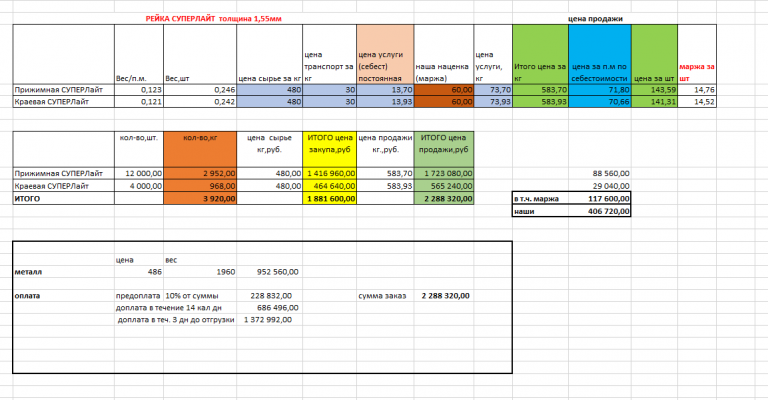Image resolution: width=768 pixels, height=400 pixels.
Task: Click the green cell 1 723 080,00
Action: pyautogui.click(x=444, y=173)
